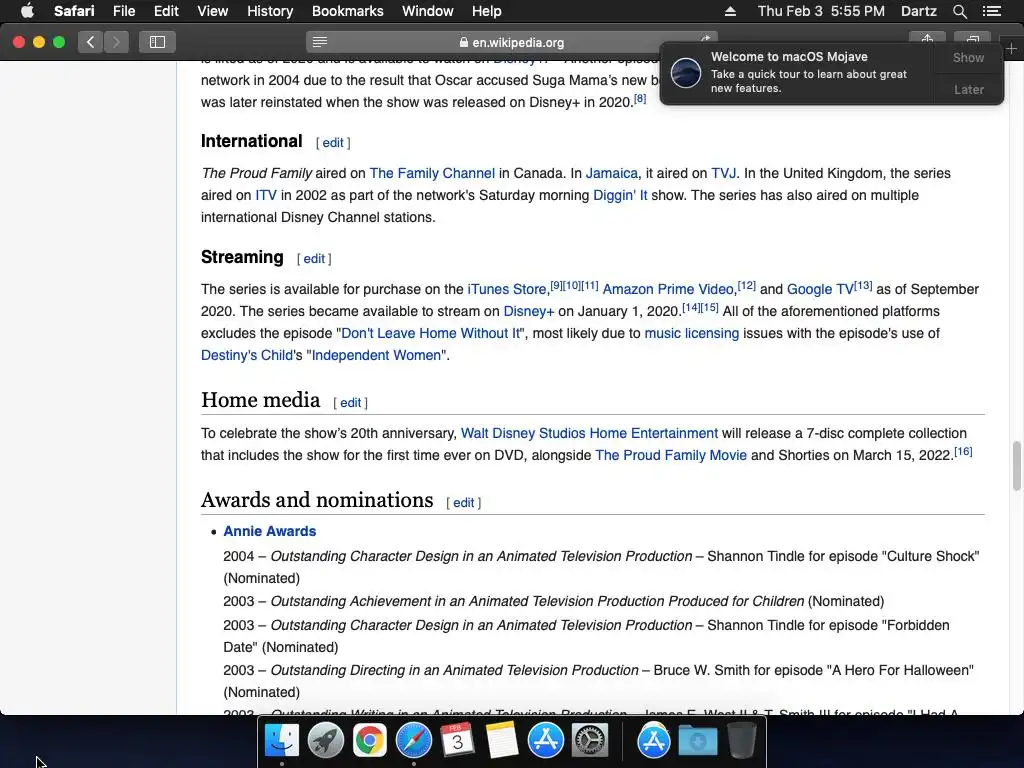This screenshot has height=768, width=1024.
Task: Open the View menu
Action: [212, 11]
